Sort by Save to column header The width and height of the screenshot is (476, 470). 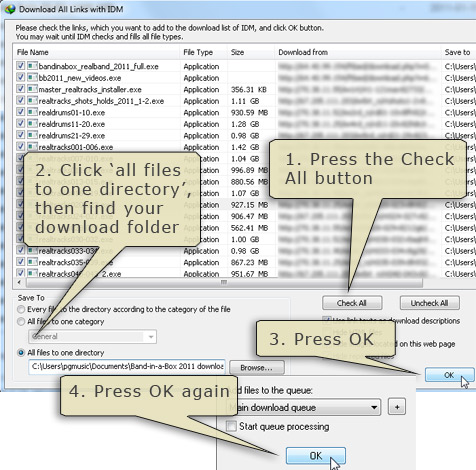[x=457, y=52]
